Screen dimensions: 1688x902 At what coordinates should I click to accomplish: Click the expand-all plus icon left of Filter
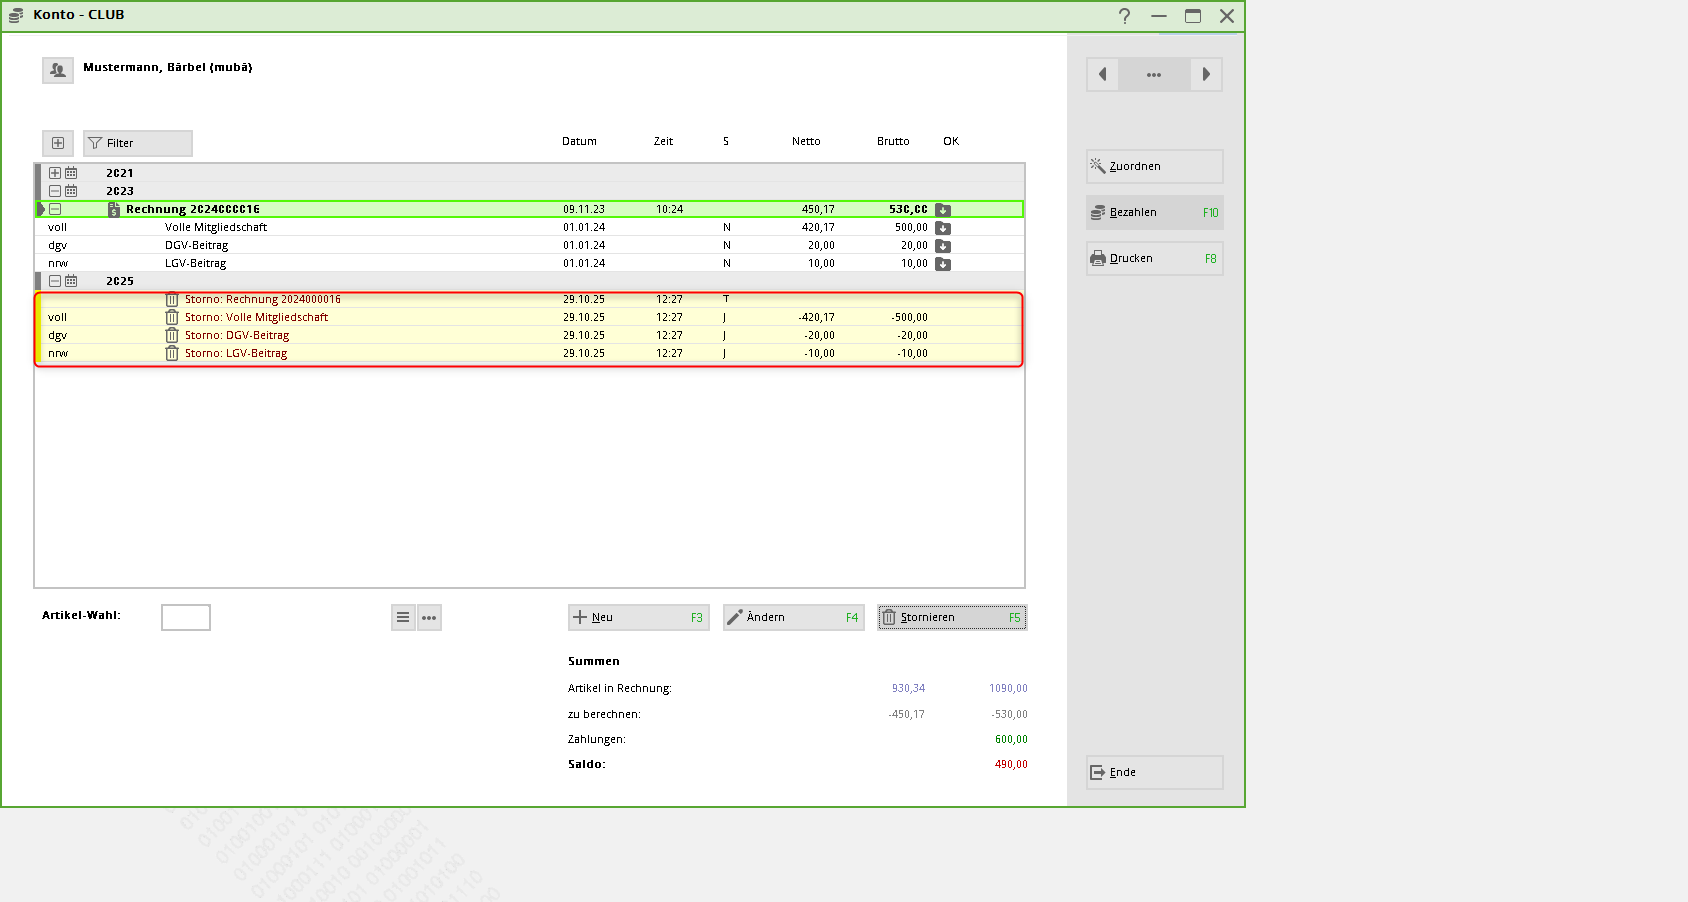58,143
